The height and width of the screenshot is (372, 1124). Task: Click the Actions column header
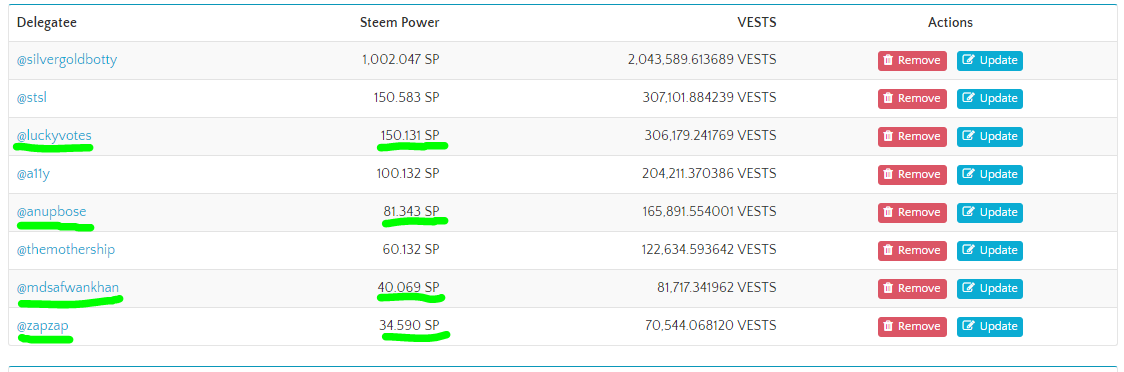coord(950,22)
